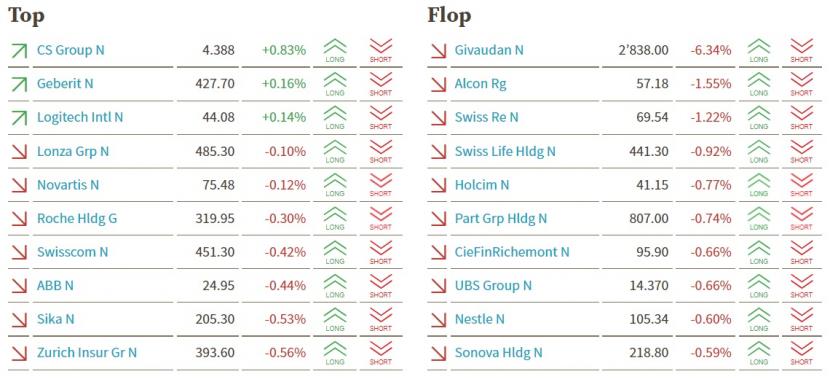Select the SHORT icon for Holcim N
The width and height of the screenshot is (830, 382).
[801, 185]
